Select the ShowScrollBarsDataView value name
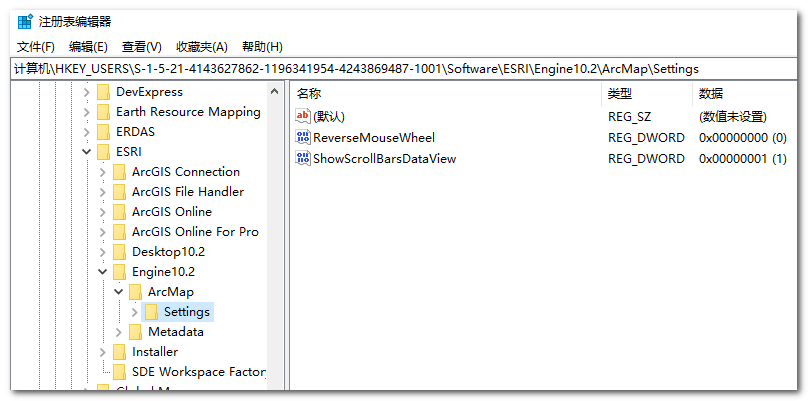 tap(385, 158)
